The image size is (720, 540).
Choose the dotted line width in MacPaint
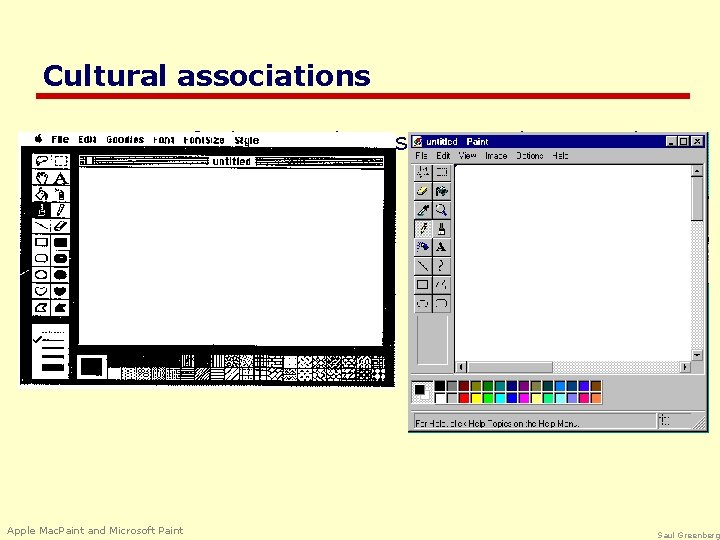point(52,332)
